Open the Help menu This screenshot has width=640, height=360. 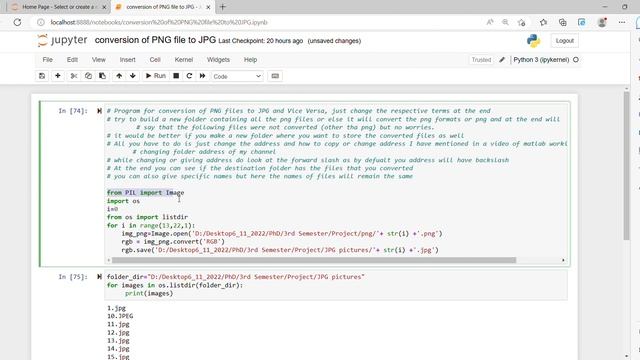[x=251, y=60]
